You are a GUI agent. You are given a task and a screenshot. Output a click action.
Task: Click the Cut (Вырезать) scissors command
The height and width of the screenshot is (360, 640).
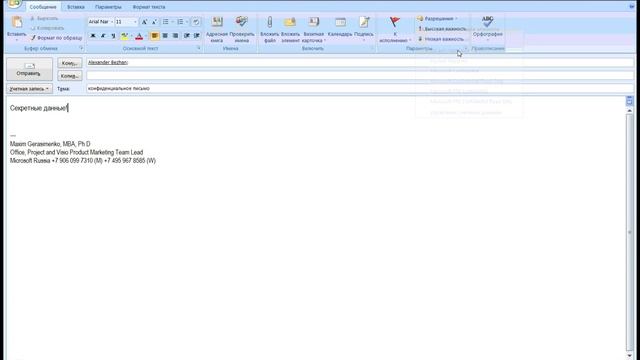pyautogui.click(x=44, y=18)
